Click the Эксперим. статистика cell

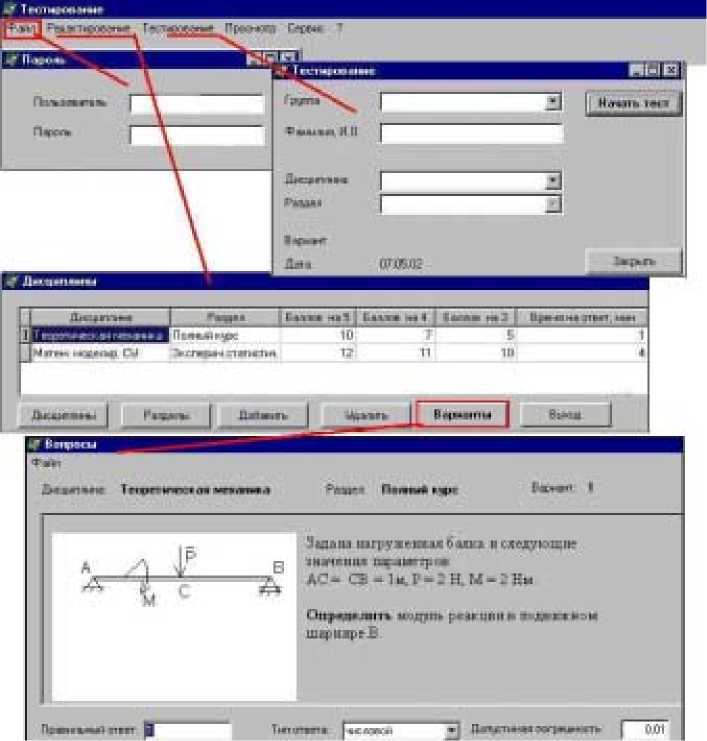224,353
